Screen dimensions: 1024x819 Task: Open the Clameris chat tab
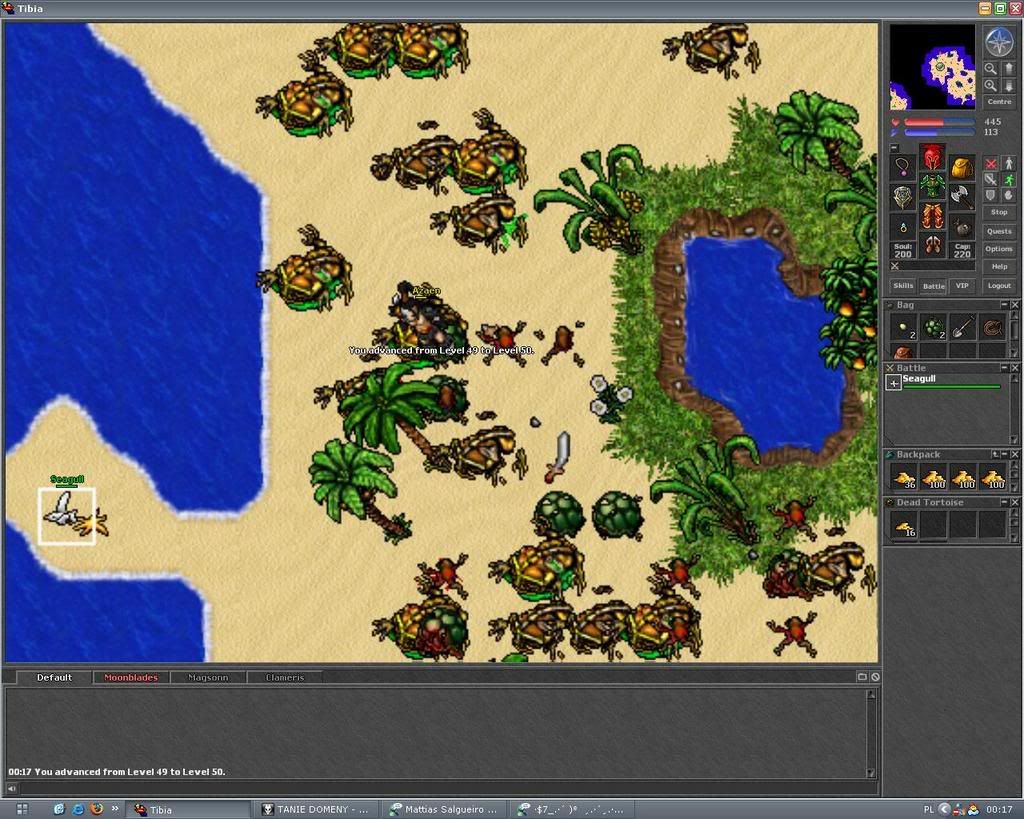[285, 677]
